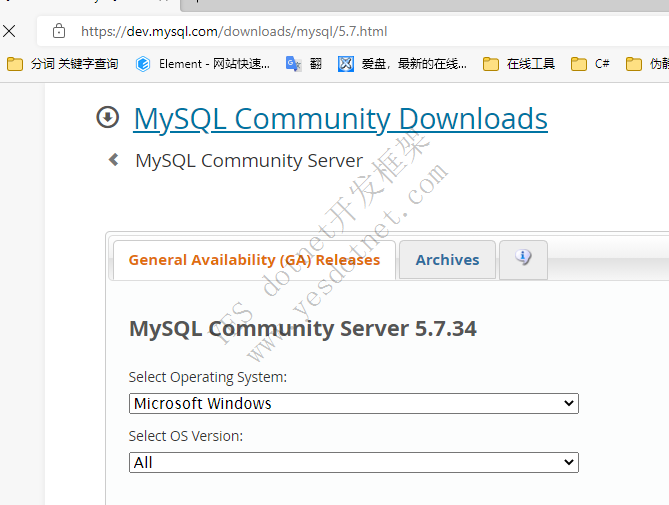Click the MySQL Community Server 5.7.34 heading

(x=303, y=329)
